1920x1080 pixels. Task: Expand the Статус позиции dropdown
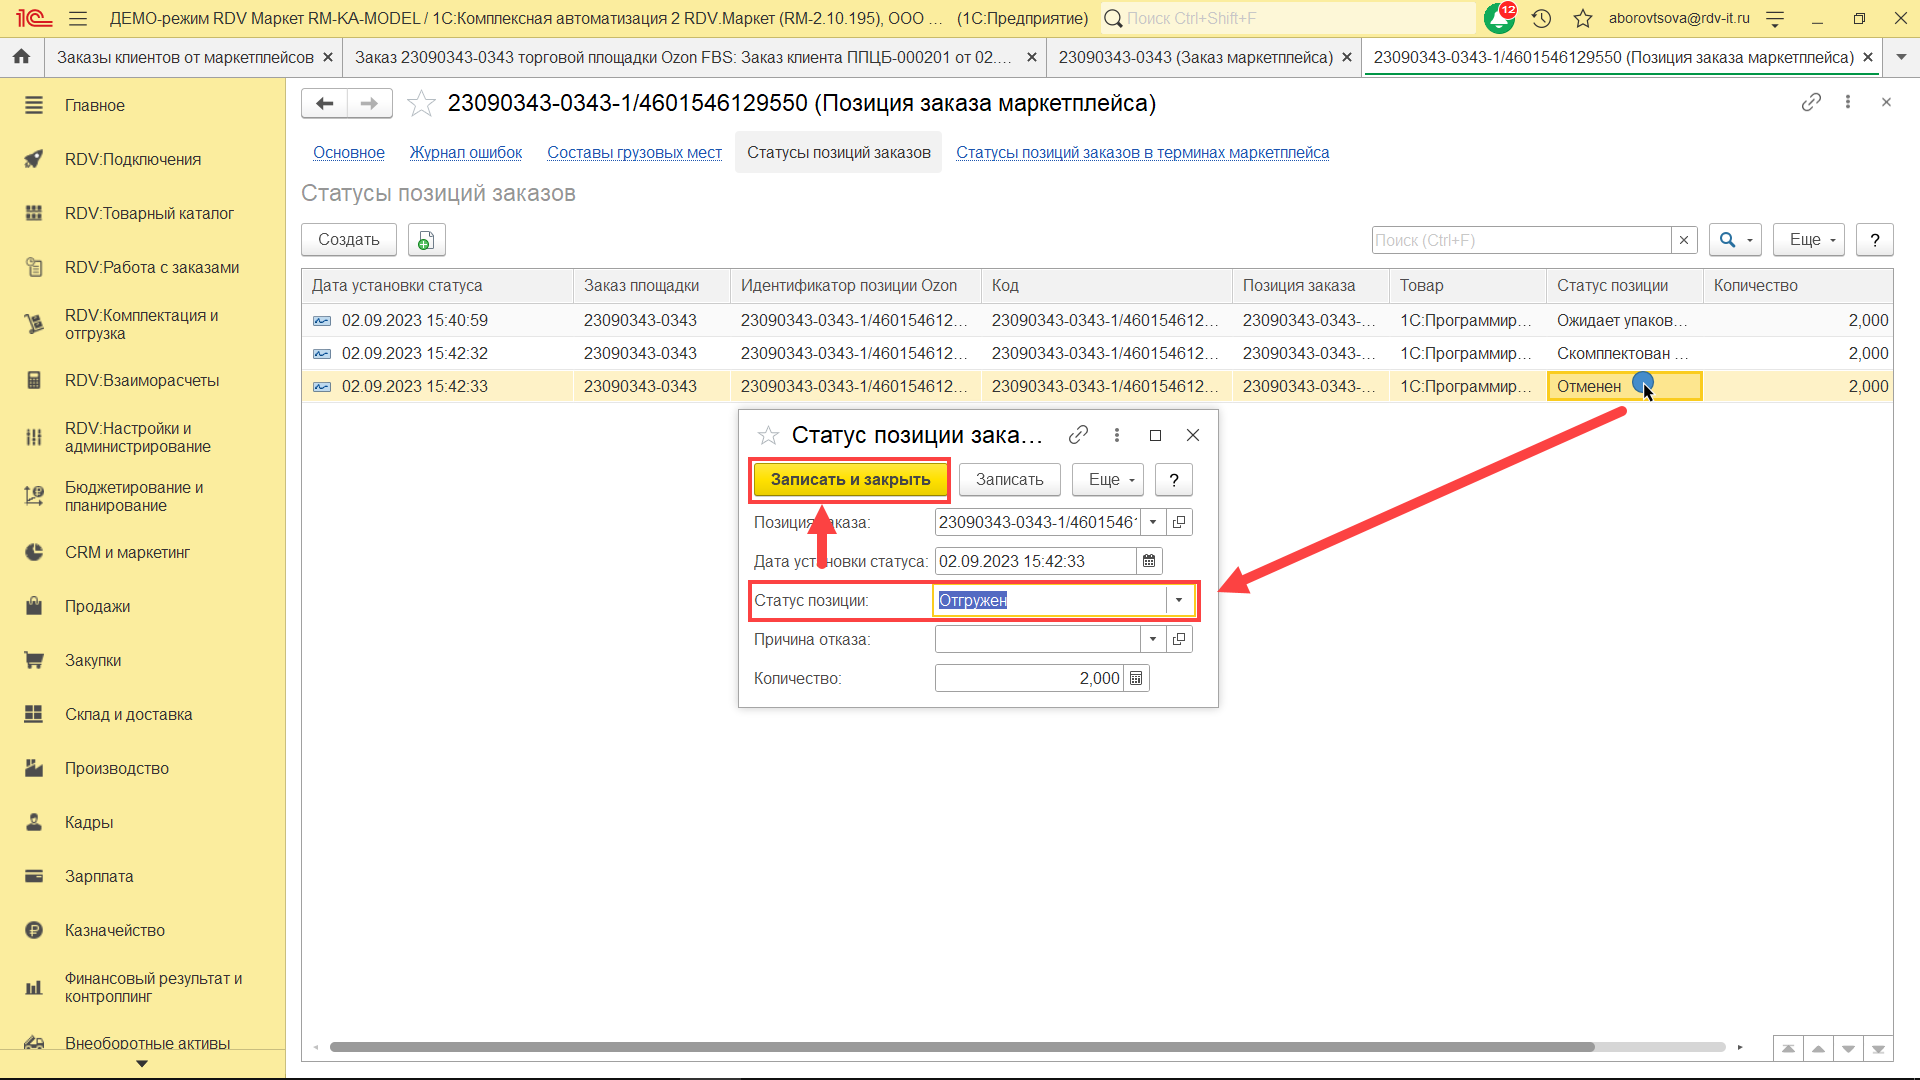(x=1179, y=600)
